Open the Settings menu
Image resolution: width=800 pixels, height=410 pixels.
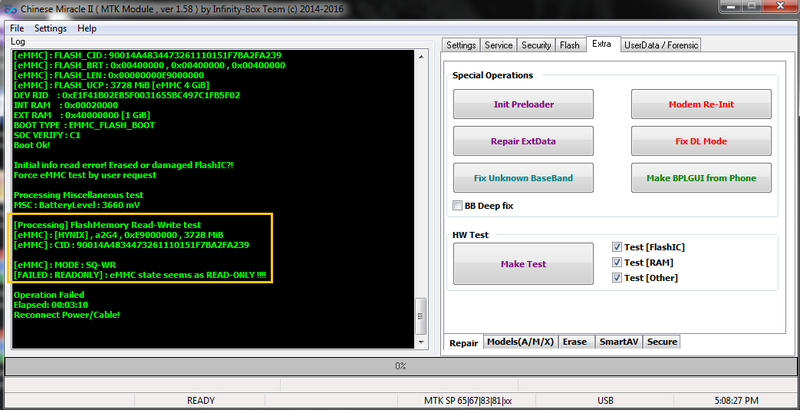[50, 28]
